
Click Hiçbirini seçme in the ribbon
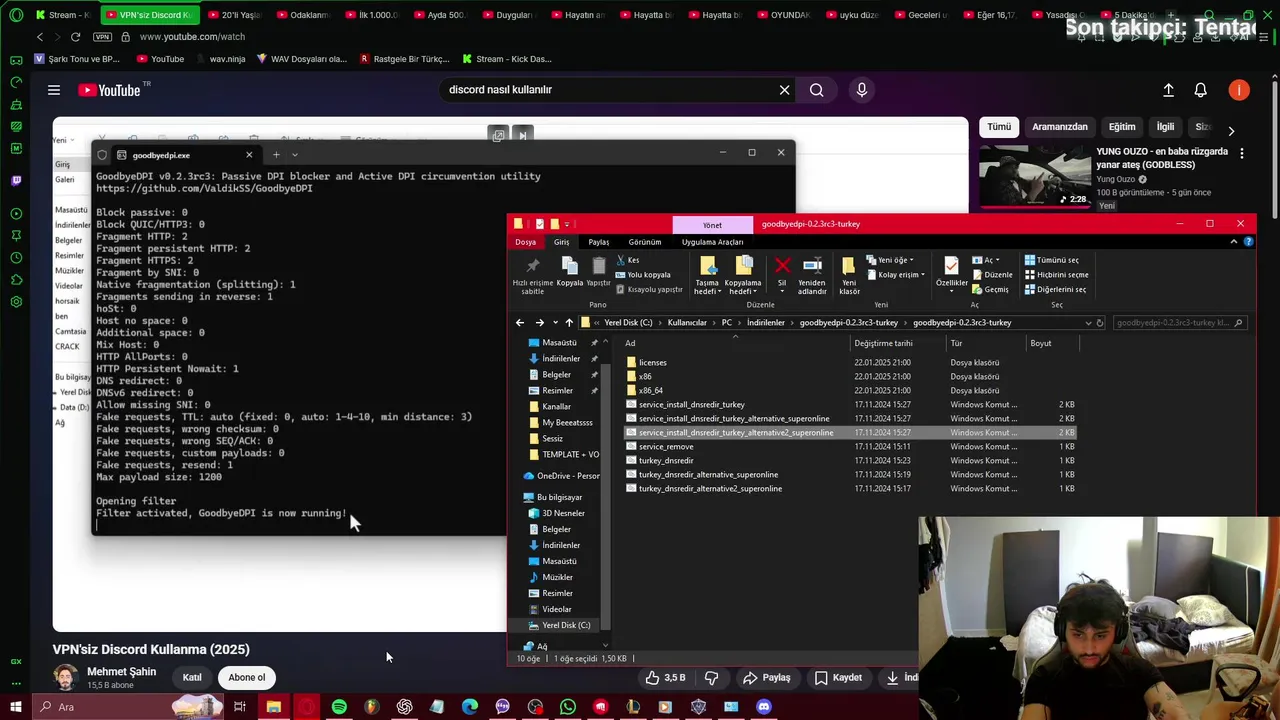click(1056, 274)
